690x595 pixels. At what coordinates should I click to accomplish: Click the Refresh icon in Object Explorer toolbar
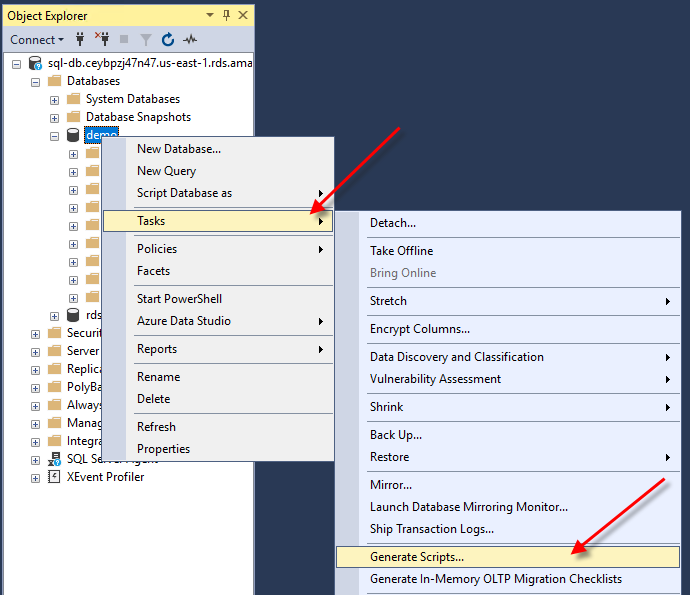click(x=168, y=40)
